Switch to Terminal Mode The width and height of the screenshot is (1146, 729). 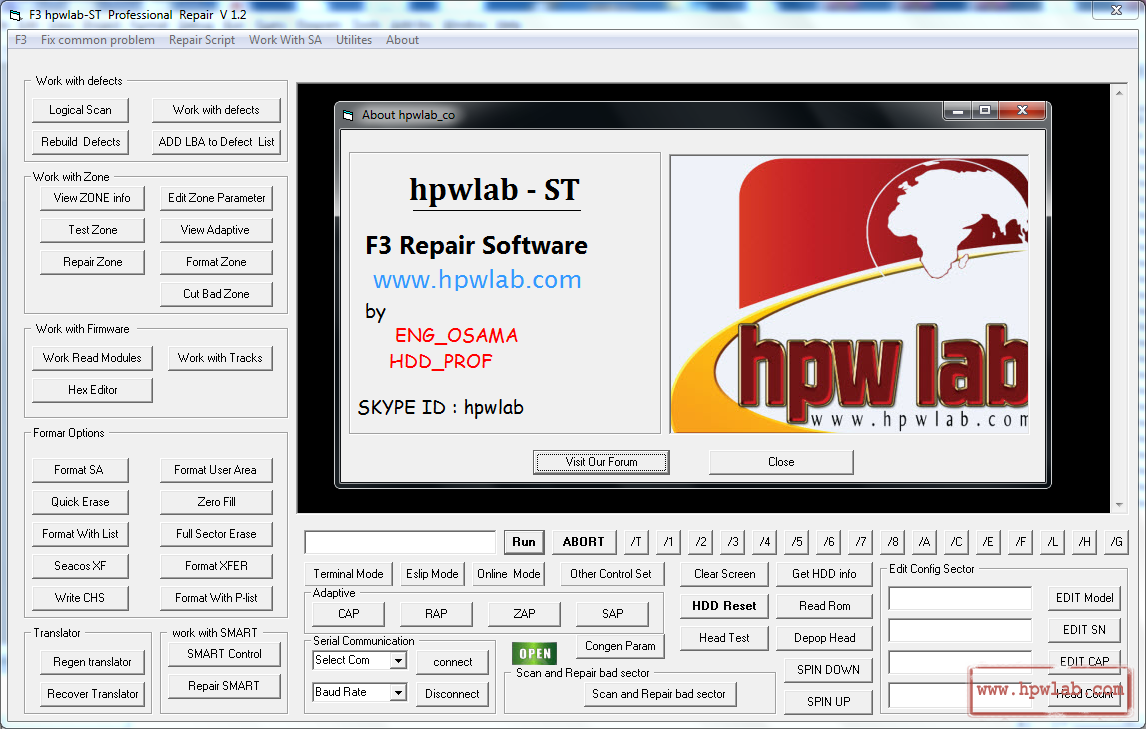pos(348,574)
